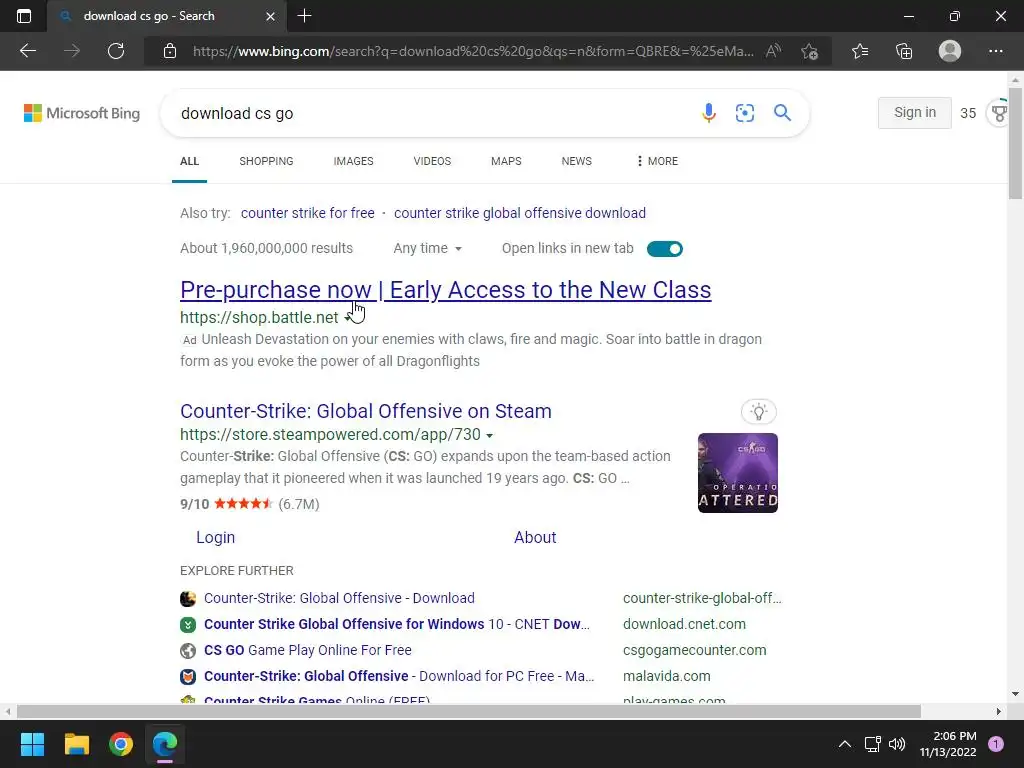Try 'counter strike for free' suggestion
The height and width of the screenshot is (768, 1024).
pos(308,213)
